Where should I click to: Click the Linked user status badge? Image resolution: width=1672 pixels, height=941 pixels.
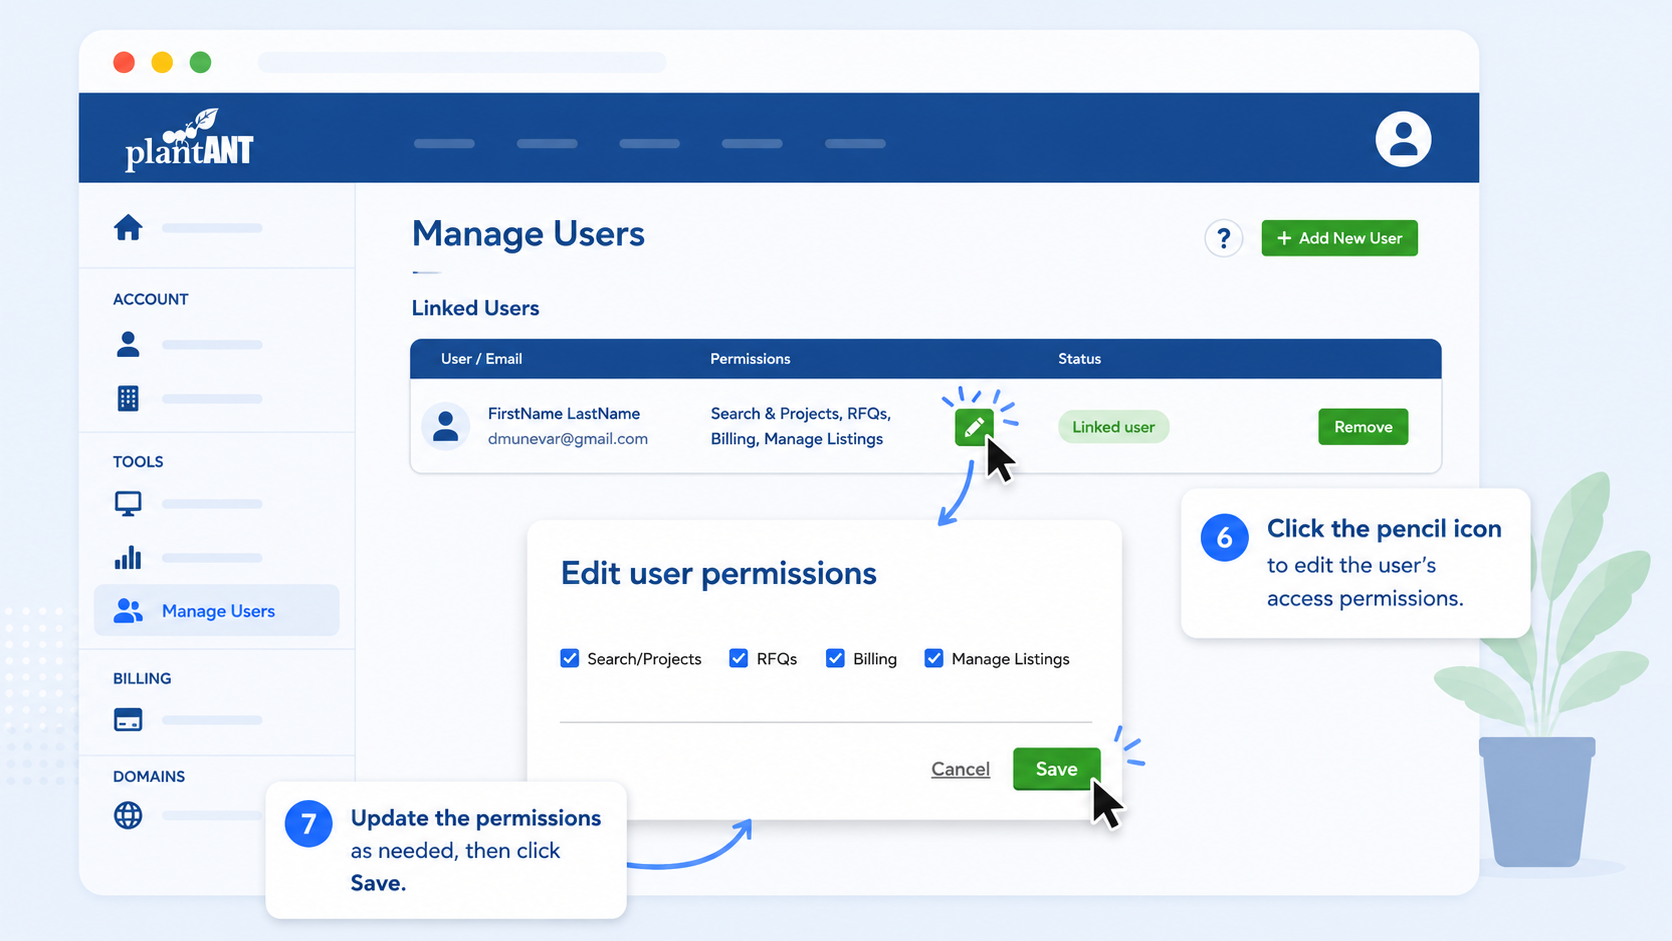tap(1113, 427)
